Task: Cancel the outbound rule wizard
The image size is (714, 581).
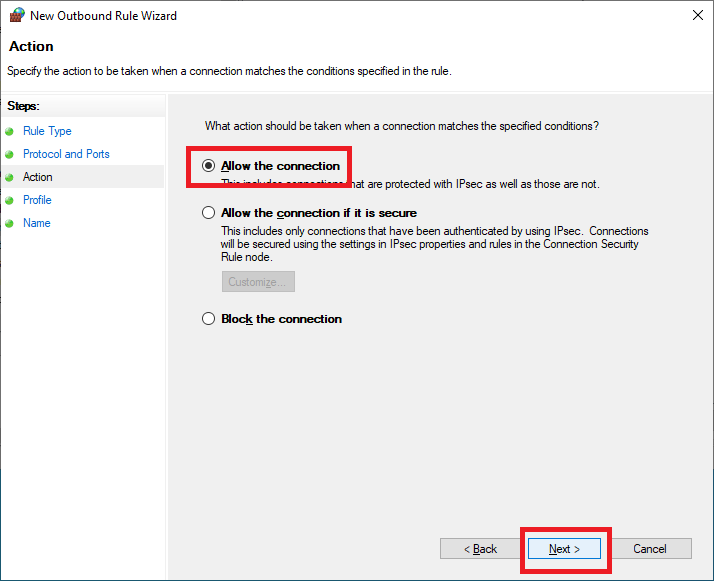Action: [x=650, y=549]
